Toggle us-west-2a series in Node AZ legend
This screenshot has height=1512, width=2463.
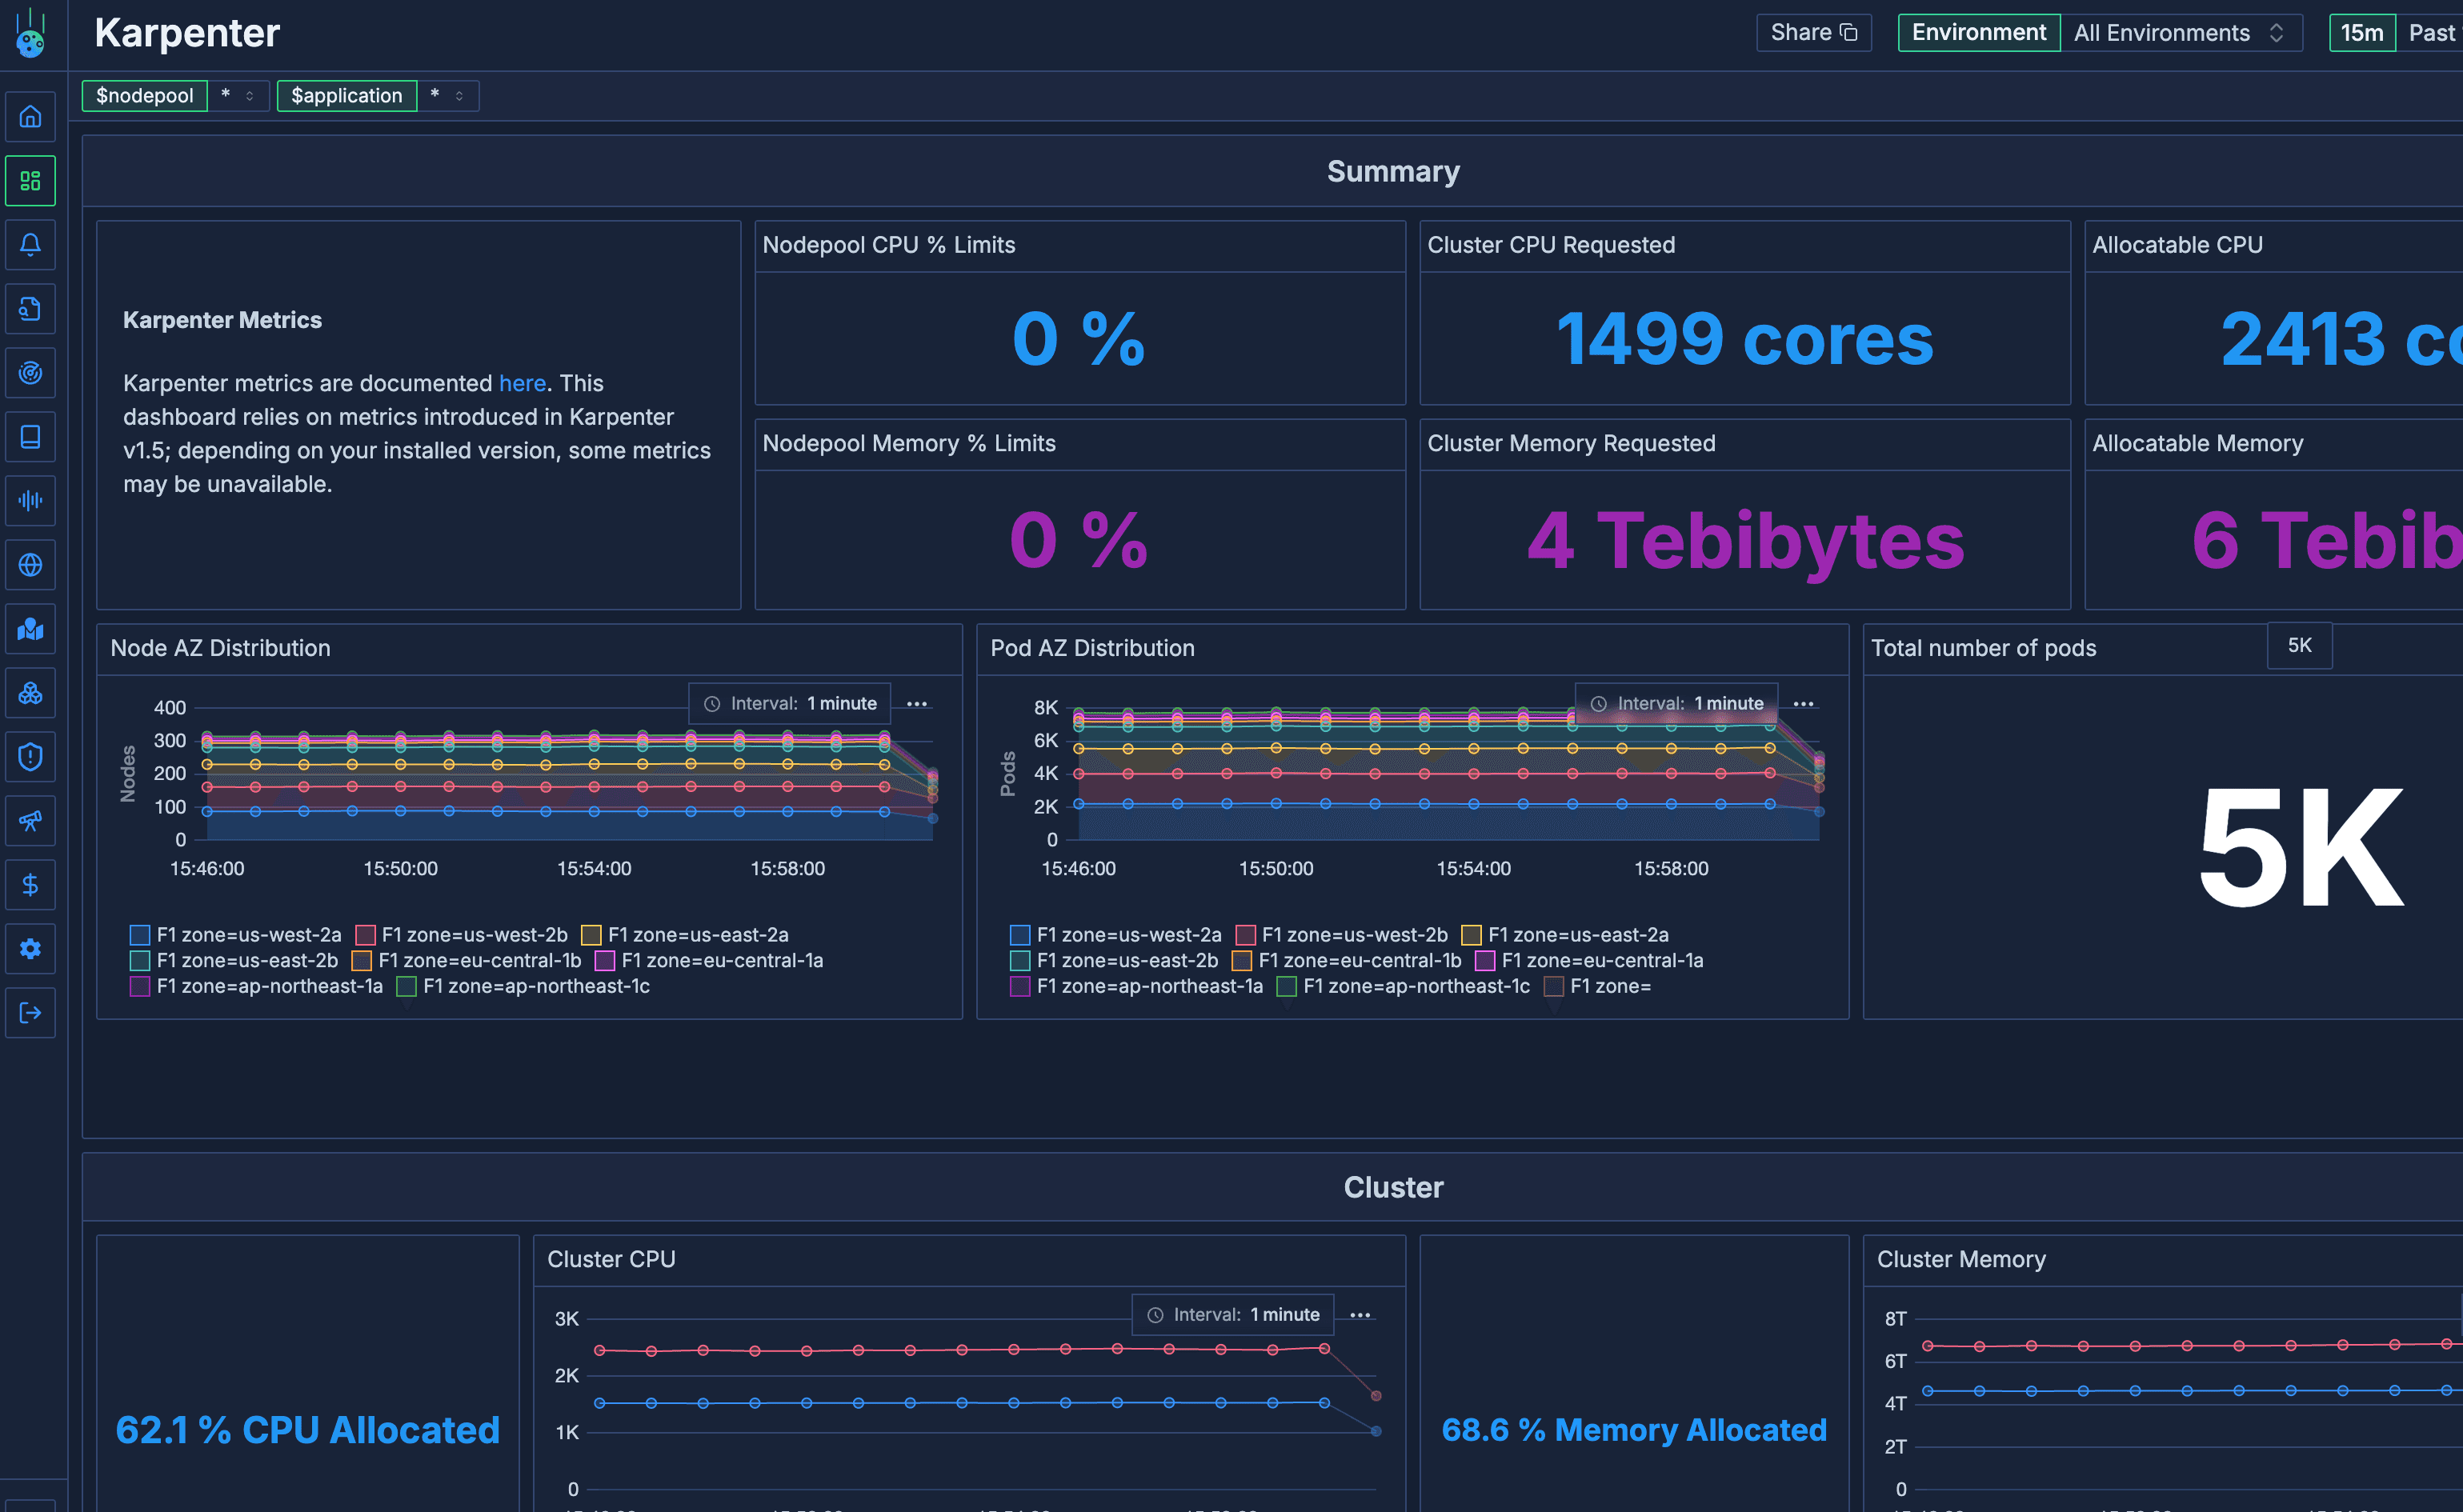pyautogui.click(x=236, y=935)
